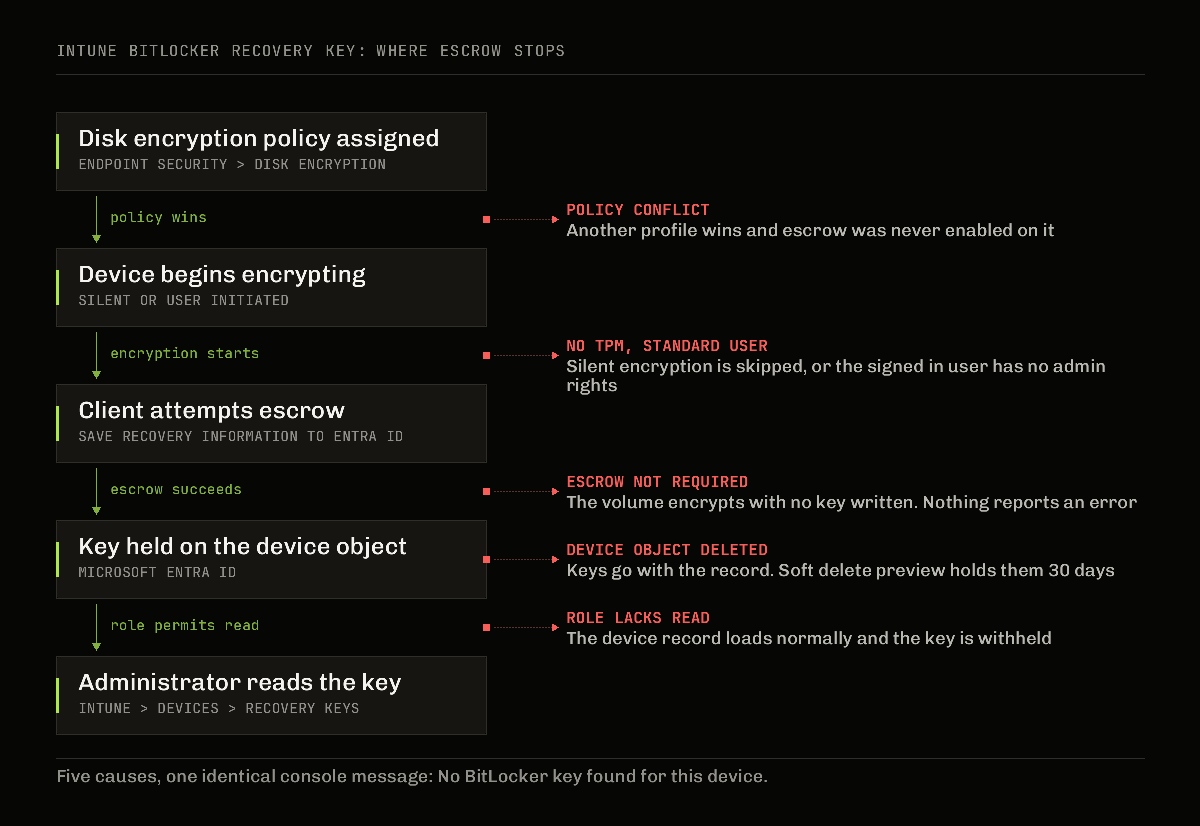Click the green arrow labeled role permits read

click(x=96, y=627)
